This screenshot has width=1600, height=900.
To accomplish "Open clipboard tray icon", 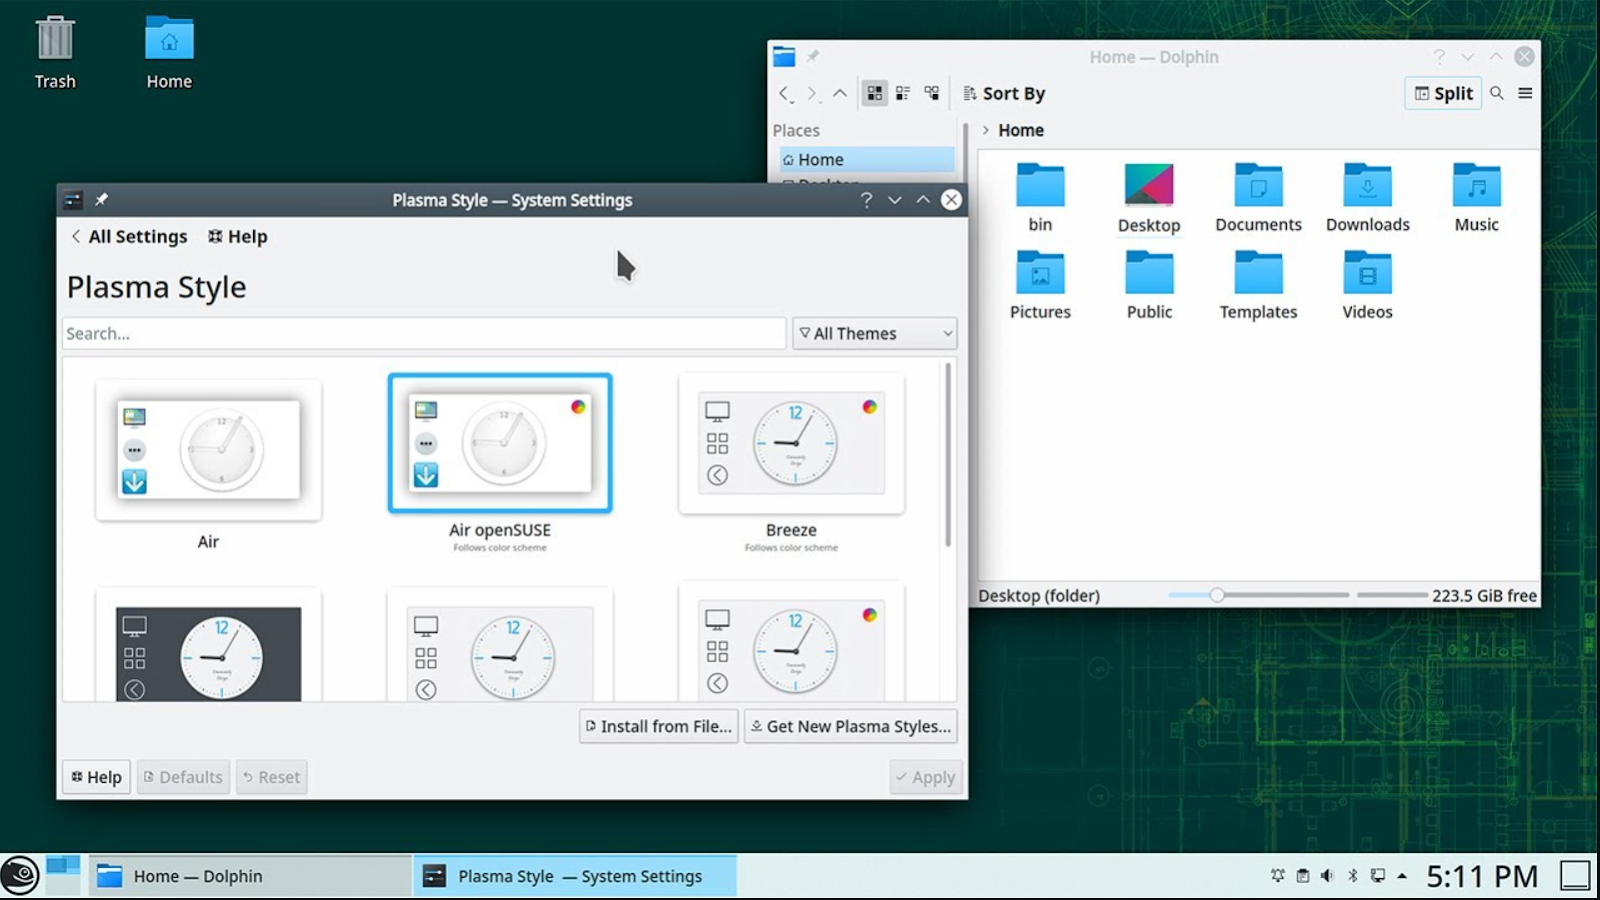I will tap(1303, 876).
